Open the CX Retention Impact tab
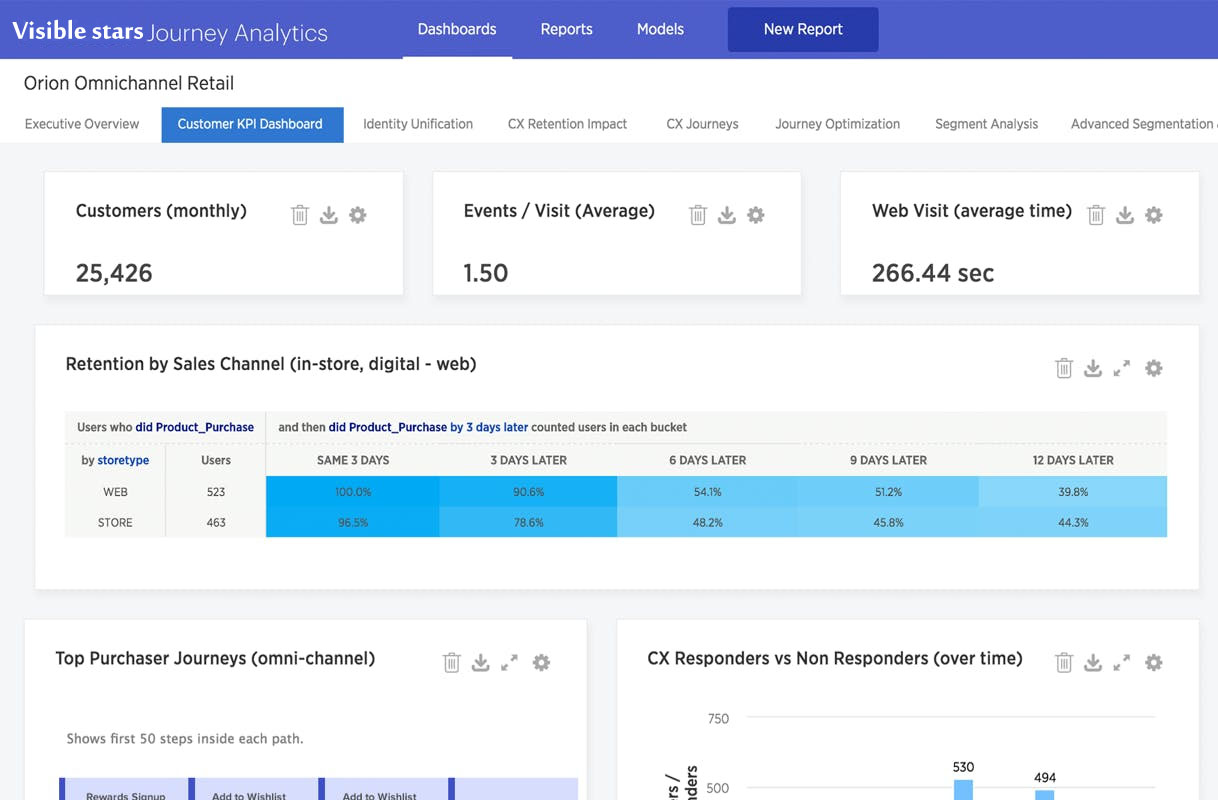The height and width of the screenshot is (800, 1218). click(567, 124)
